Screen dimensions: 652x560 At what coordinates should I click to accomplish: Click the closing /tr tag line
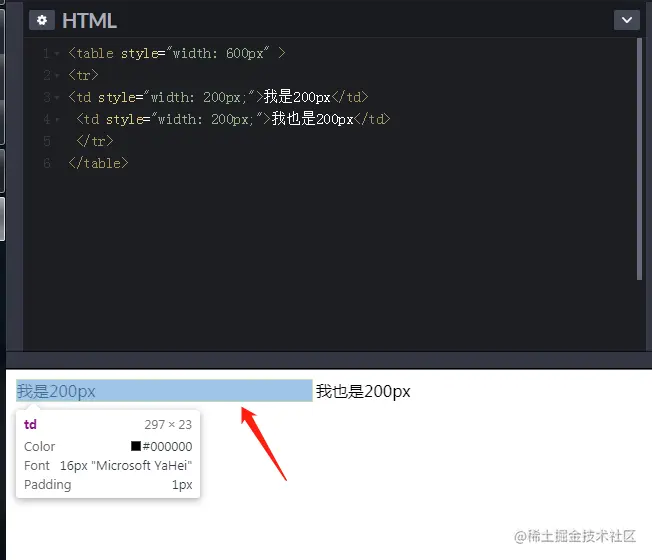pyautogui.click(x=95, y=141)
